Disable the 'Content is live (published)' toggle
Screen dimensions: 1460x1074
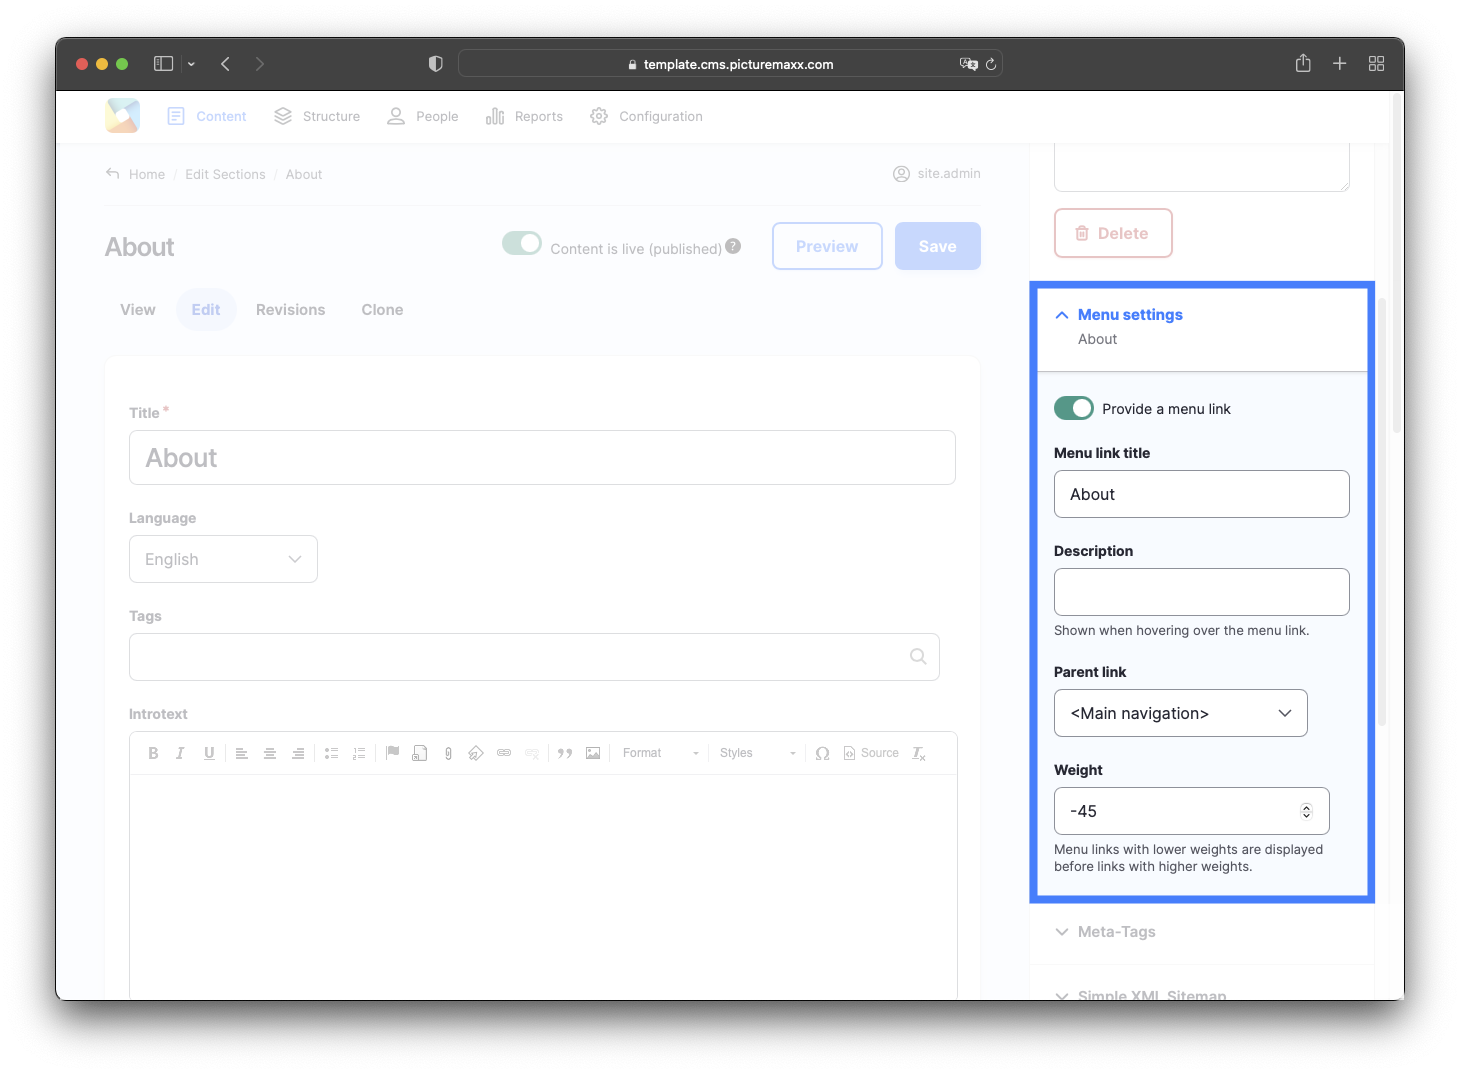coord(521,242)
